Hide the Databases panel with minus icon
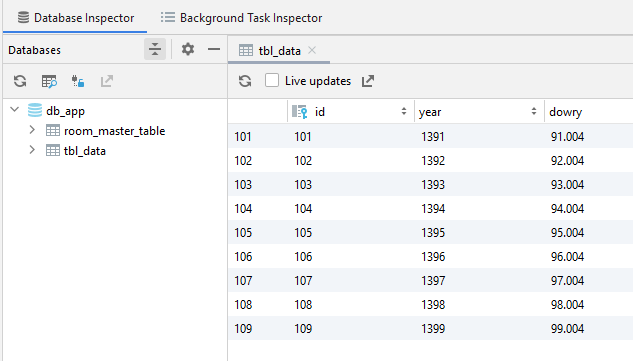This screenshot has height=361, width=633. [214, 49]
